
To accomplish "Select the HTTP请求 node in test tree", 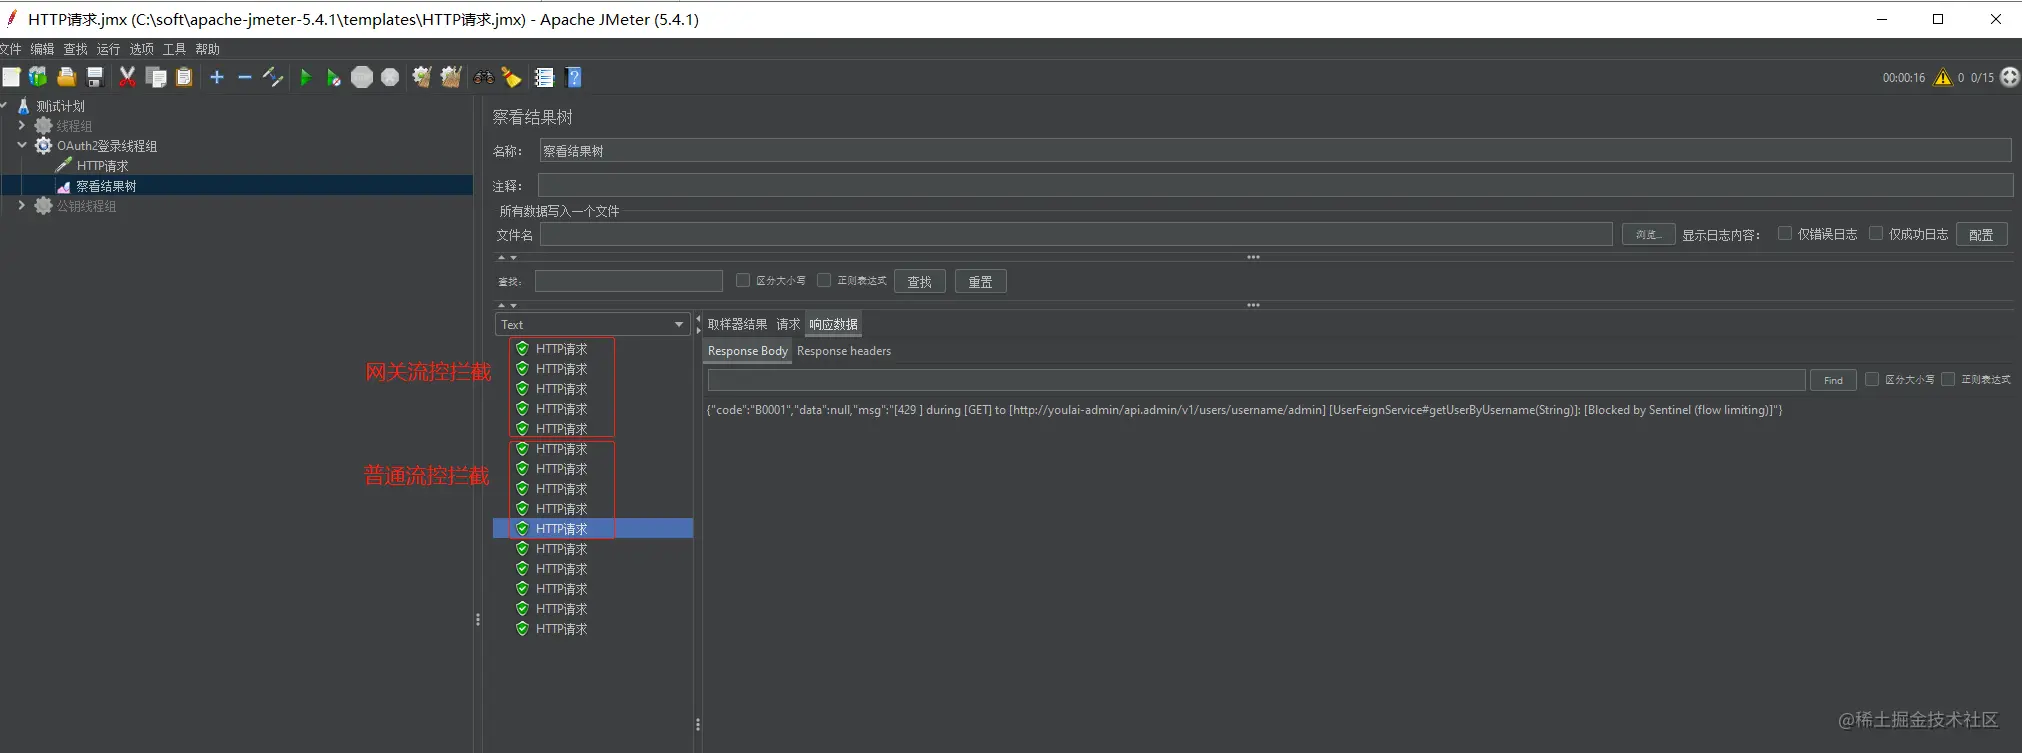I will (102, 166).
